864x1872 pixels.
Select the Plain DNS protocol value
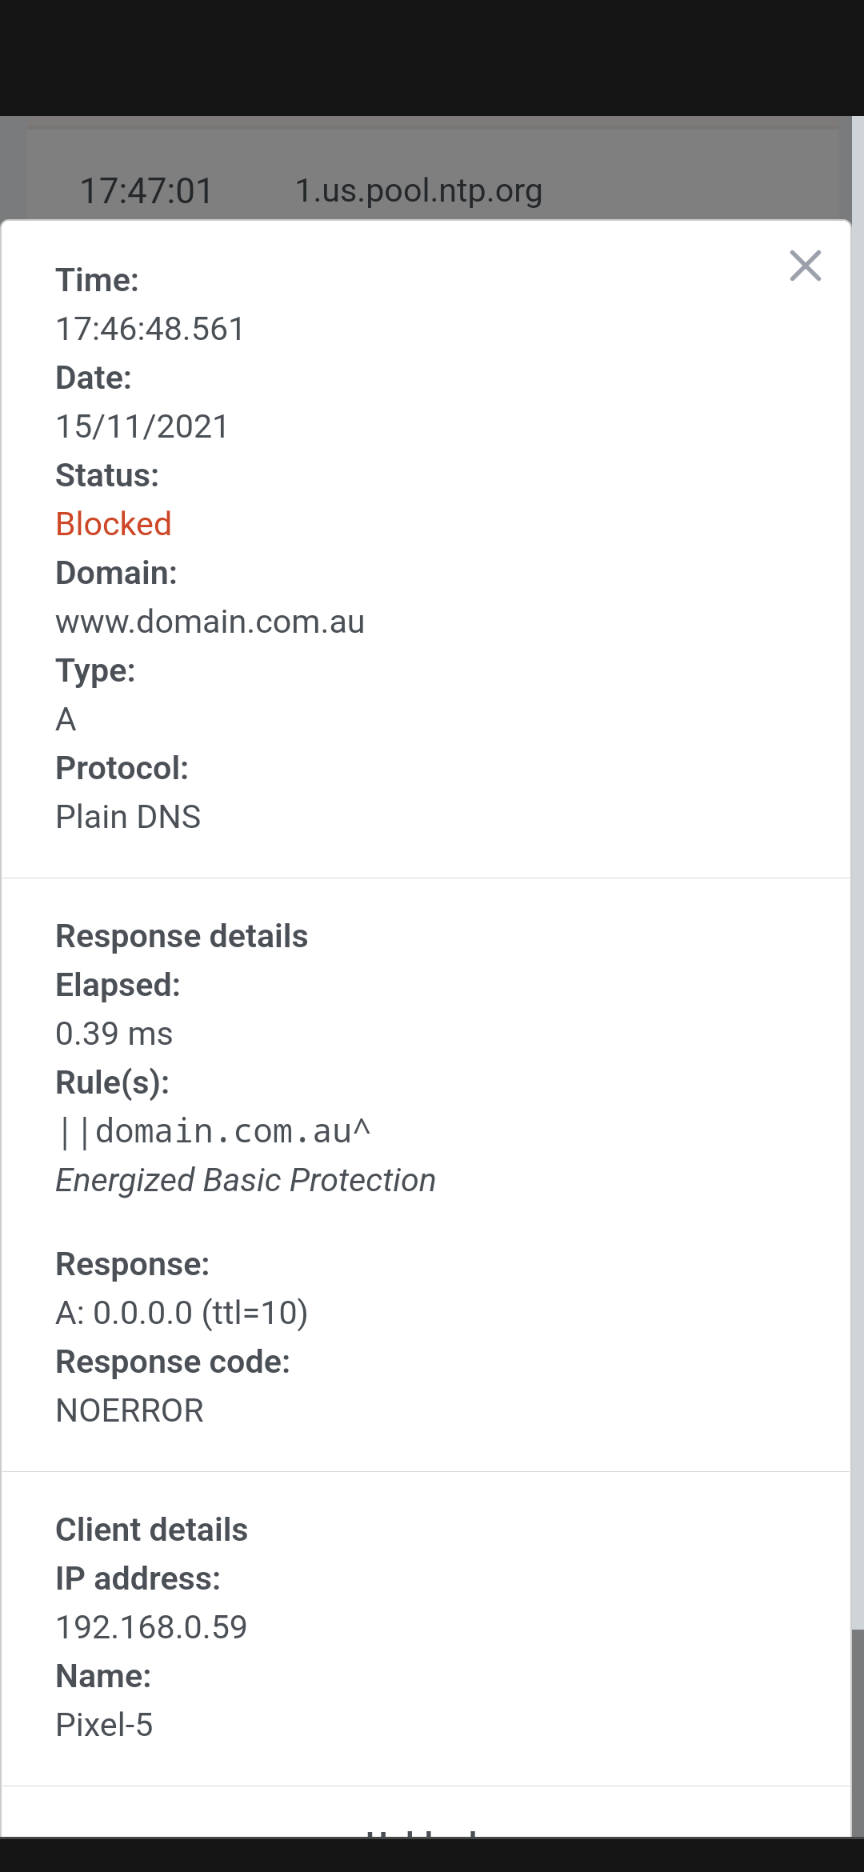point(128,817)
